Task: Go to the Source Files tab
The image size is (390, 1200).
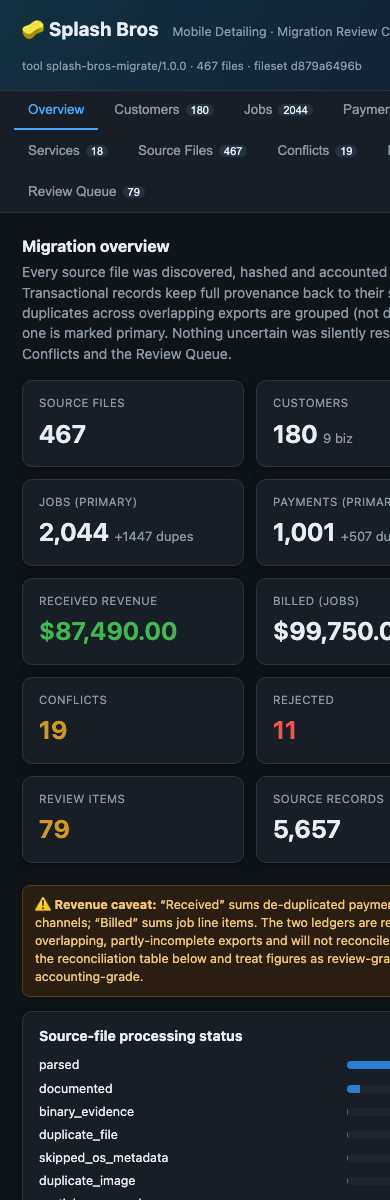Action: 192,151
